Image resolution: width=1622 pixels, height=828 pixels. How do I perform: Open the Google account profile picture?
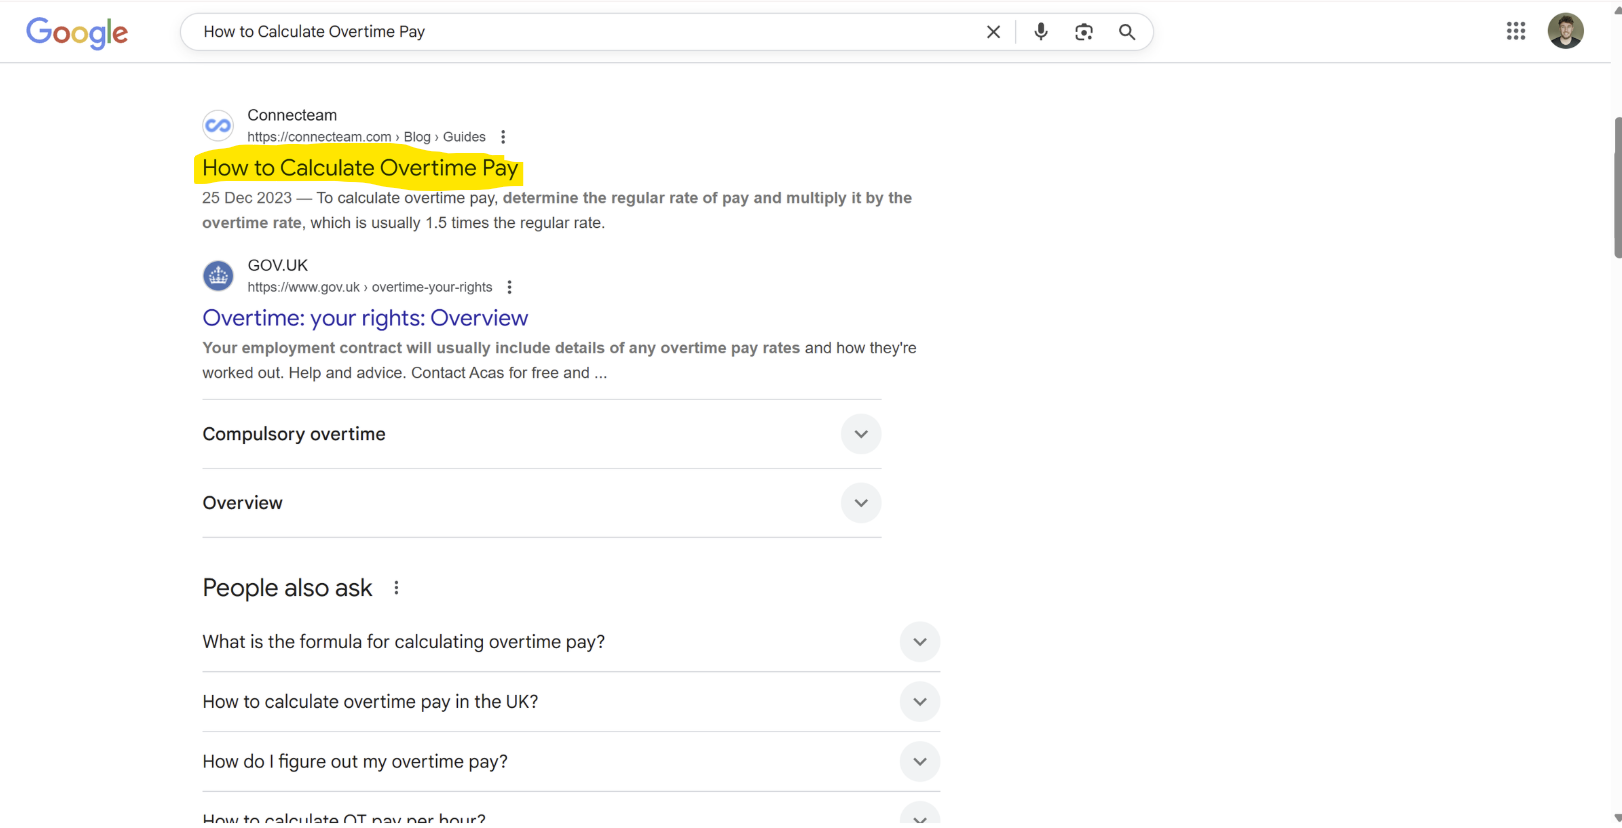1566,31
